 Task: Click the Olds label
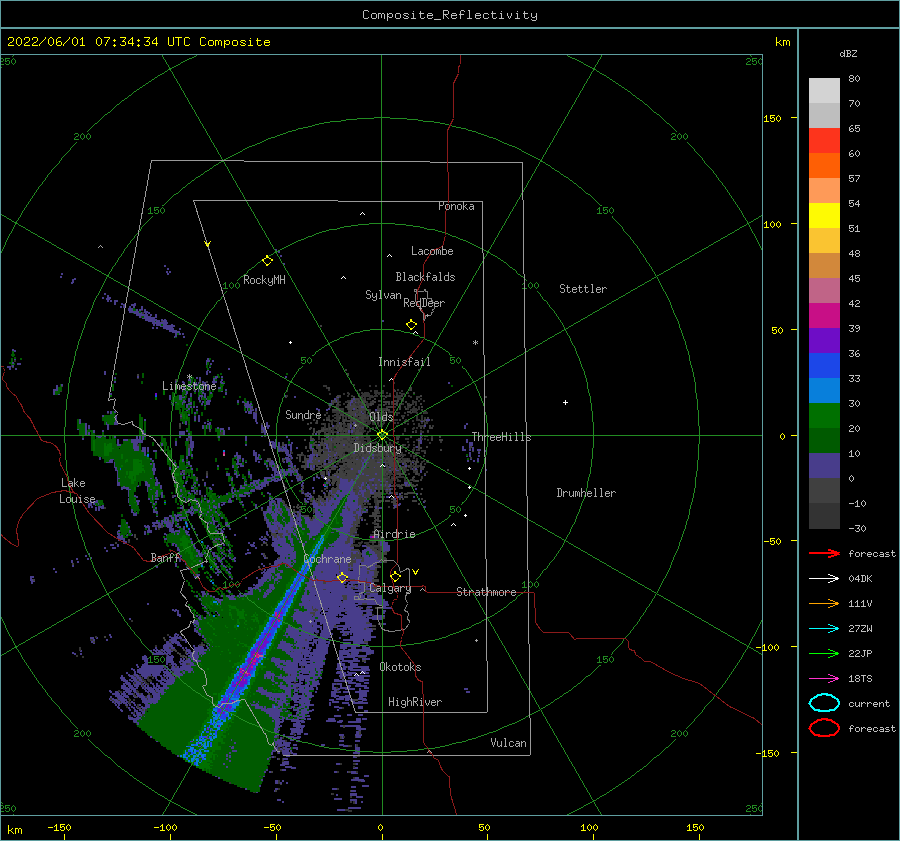point(381,417)
